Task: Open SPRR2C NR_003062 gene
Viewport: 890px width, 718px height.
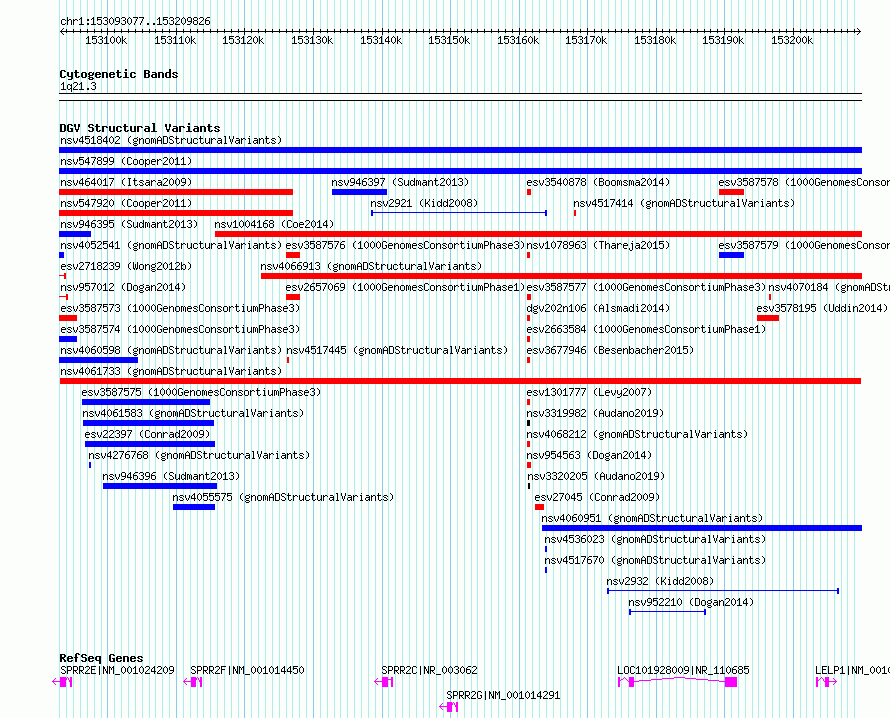Action: (430, 670)
